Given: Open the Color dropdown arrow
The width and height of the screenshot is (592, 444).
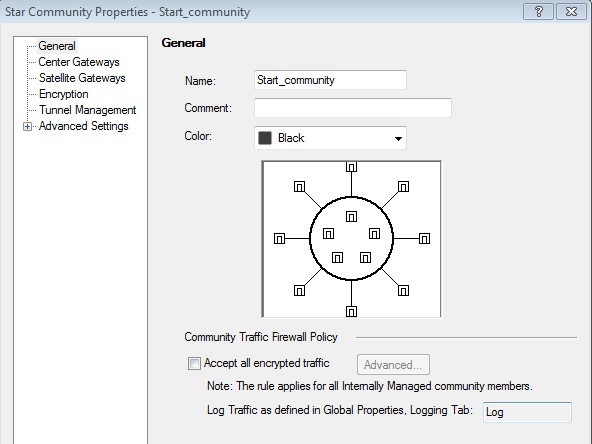Looking at the screenshot, I should click(398, 139).
